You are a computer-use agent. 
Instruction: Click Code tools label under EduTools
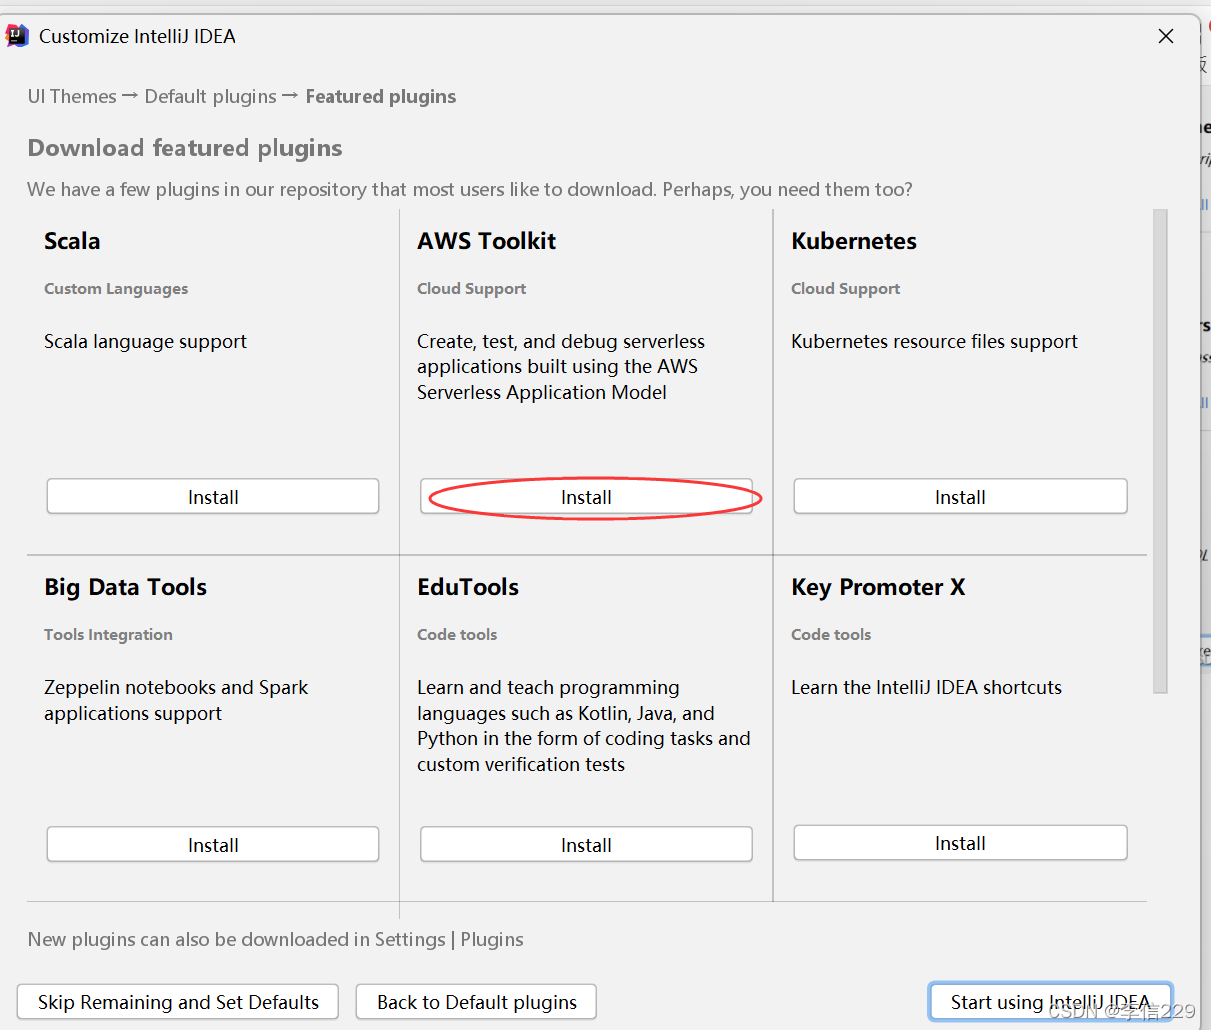click(x=457, y=634)
